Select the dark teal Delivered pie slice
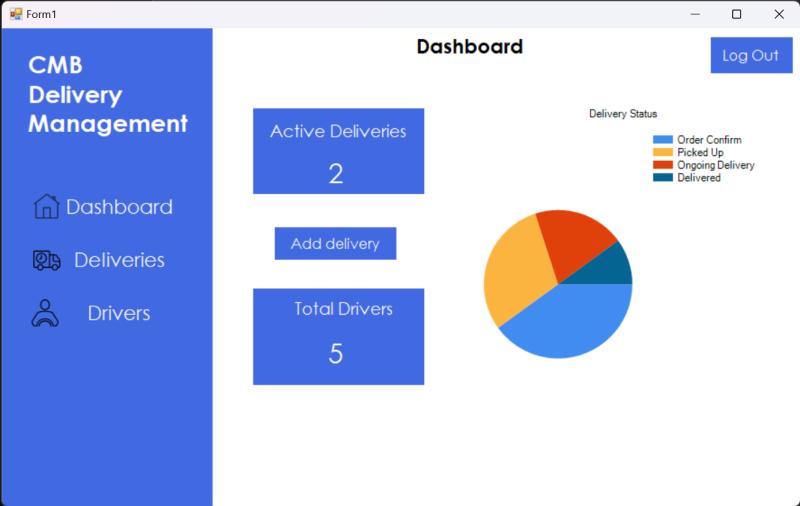This screenshot has height=506, width=800. tap(612, 268)
